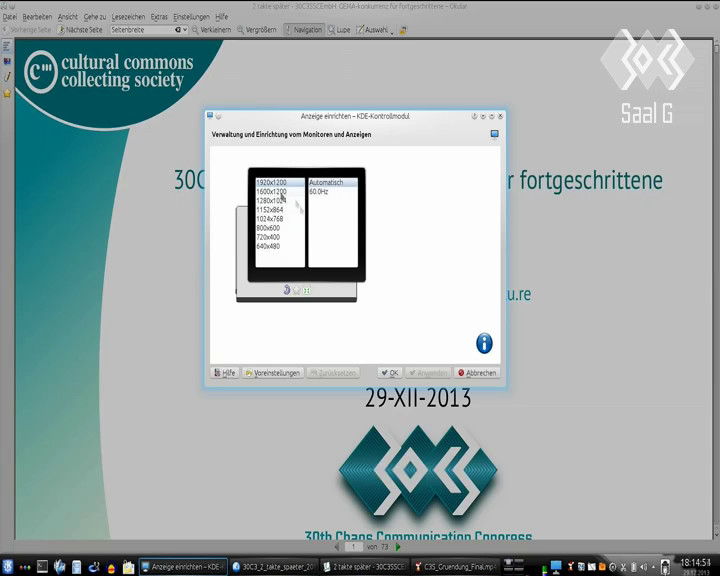
Task: Open the Datei menu
Action: click(x=10, y=17)
